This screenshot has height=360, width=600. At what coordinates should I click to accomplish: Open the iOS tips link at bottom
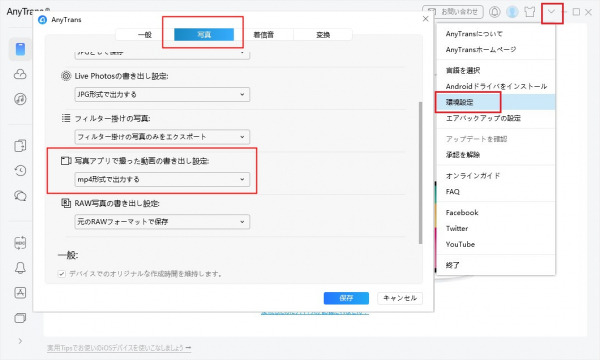click(x=119, y=348)
